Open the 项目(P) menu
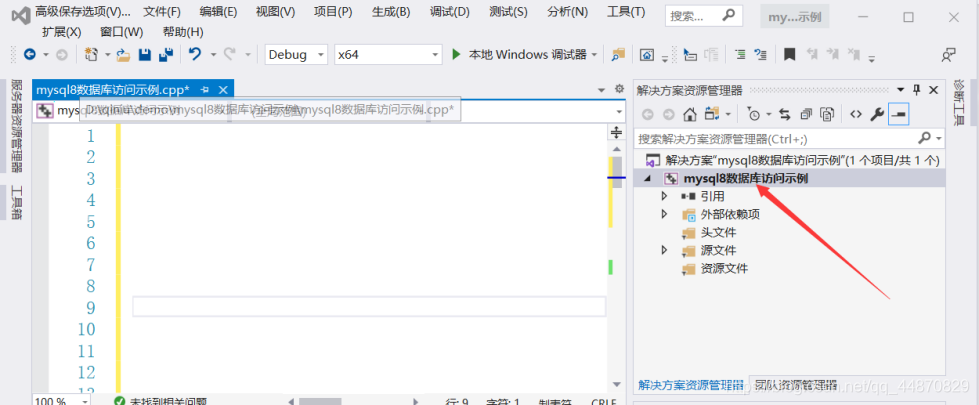Image resolution: width=979 pixels, height=405 pixels. (x=333, y=12)
